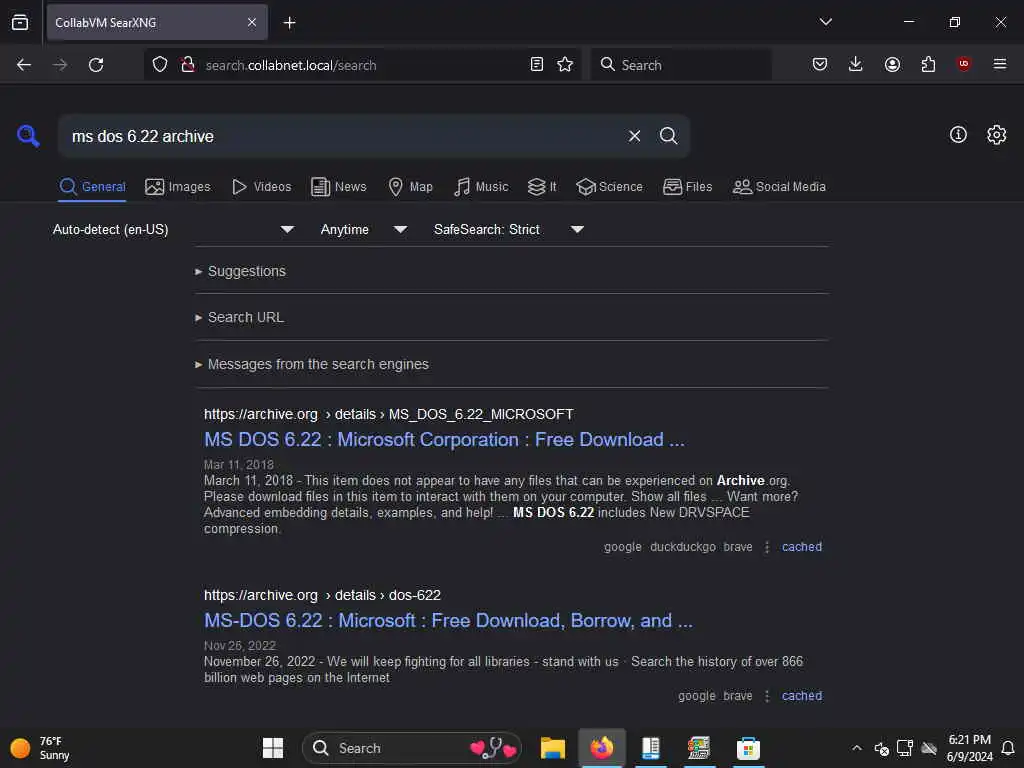The width and height of the screenshot is (1024, 768).
Task: Open uBlock Origin extension icon
Action: pyautogui.click(x=963, y=63)
